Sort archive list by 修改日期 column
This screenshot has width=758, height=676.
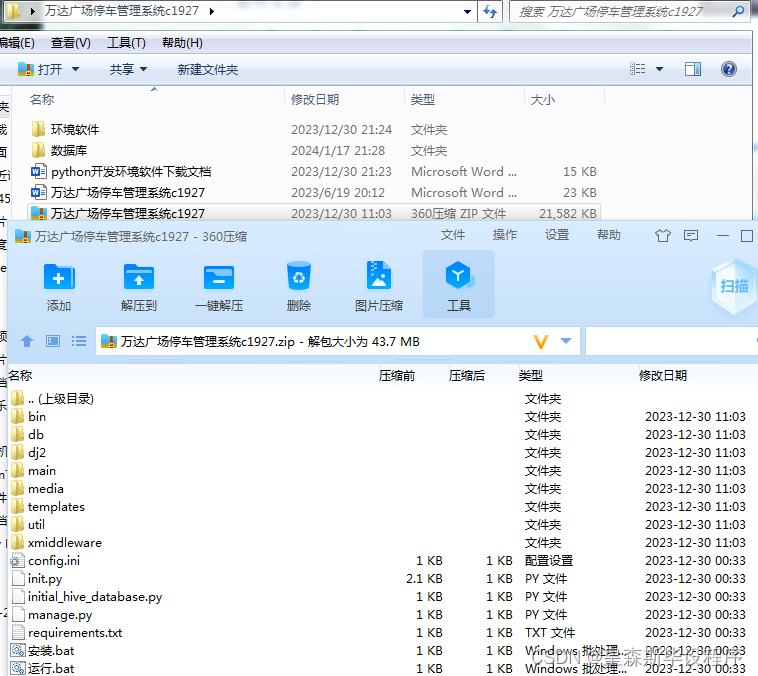tap(663, 376)
